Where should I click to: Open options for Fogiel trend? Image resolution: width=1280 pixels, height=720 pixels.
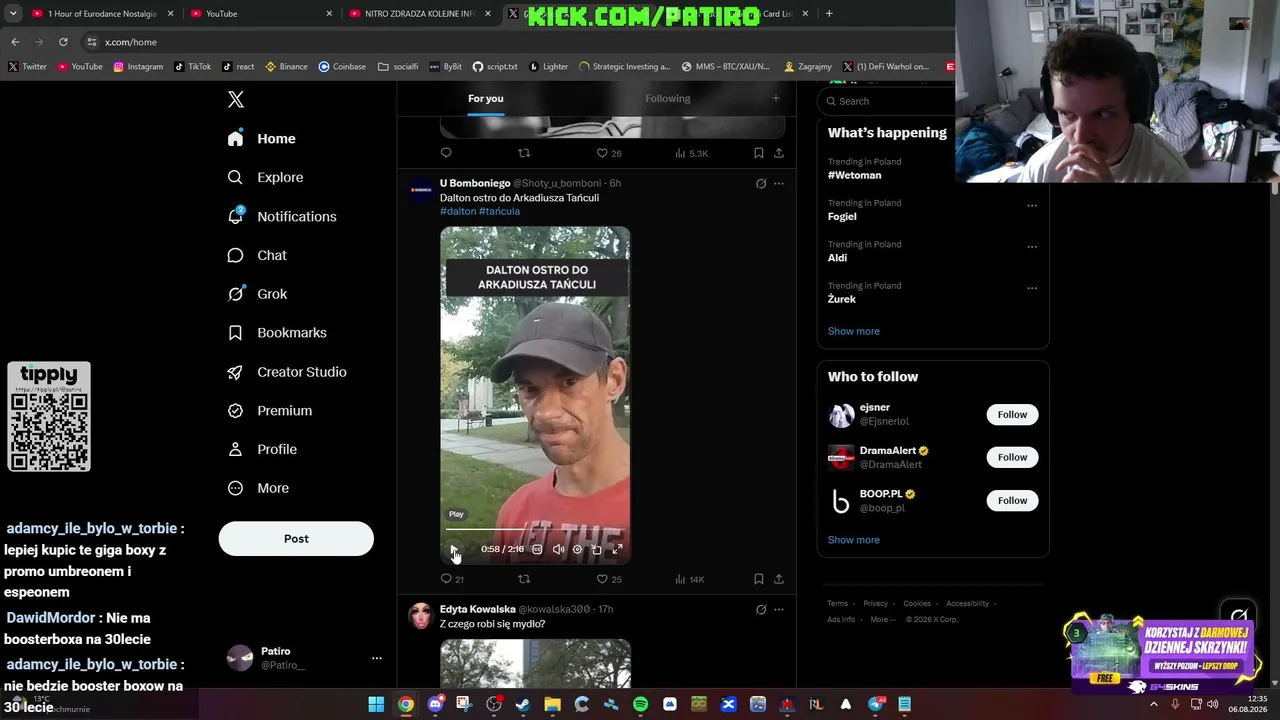1032,206
